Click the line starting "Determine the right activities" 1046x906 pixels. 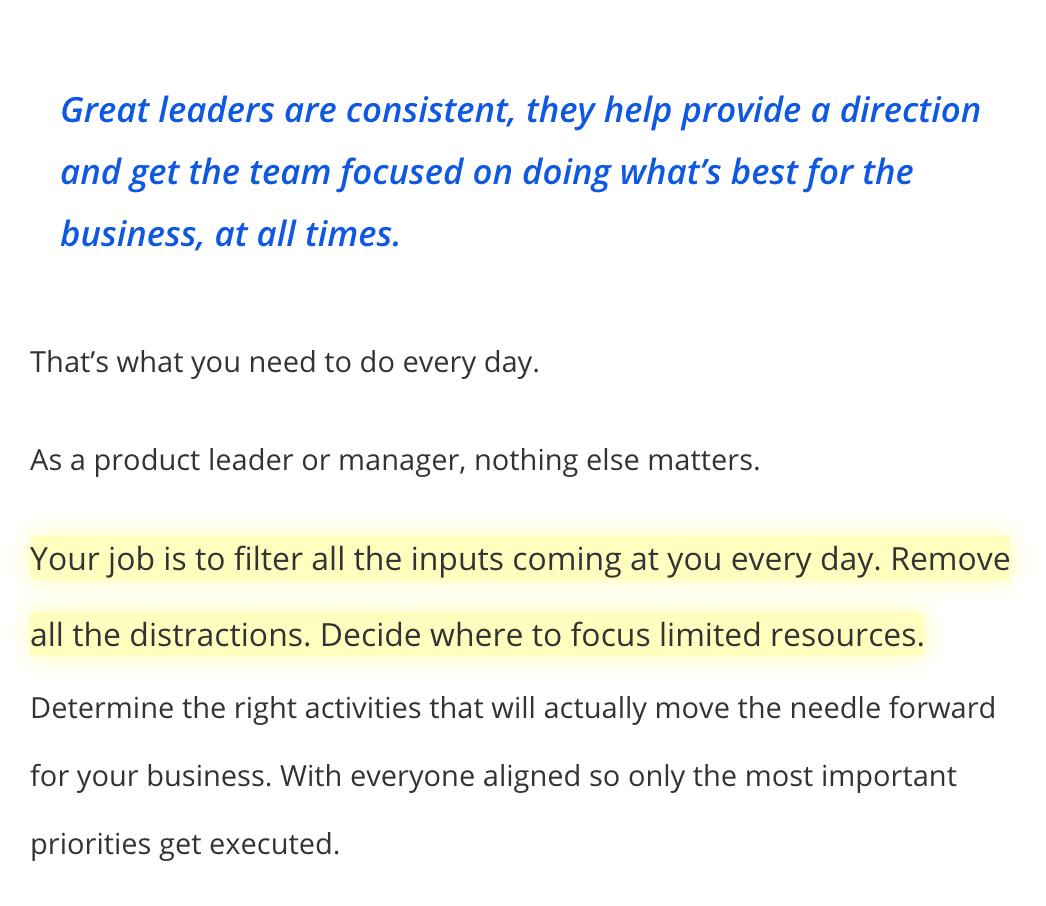click(x=512, y=708)
